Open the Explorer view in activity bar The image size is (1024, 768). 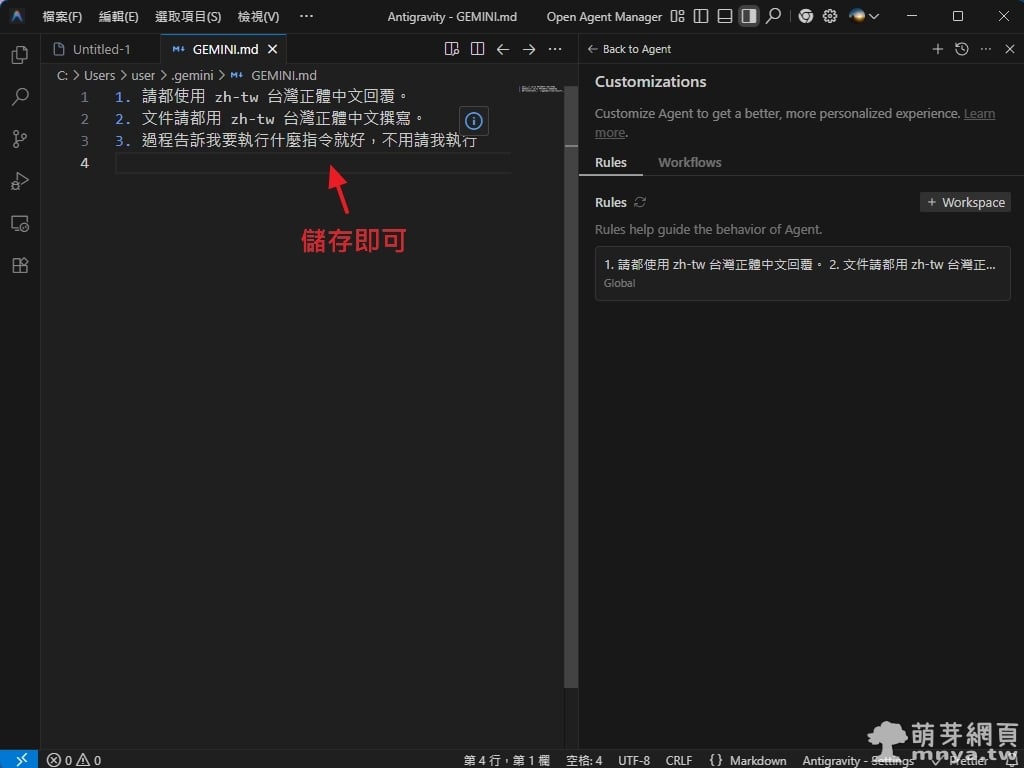coord(19,55)
